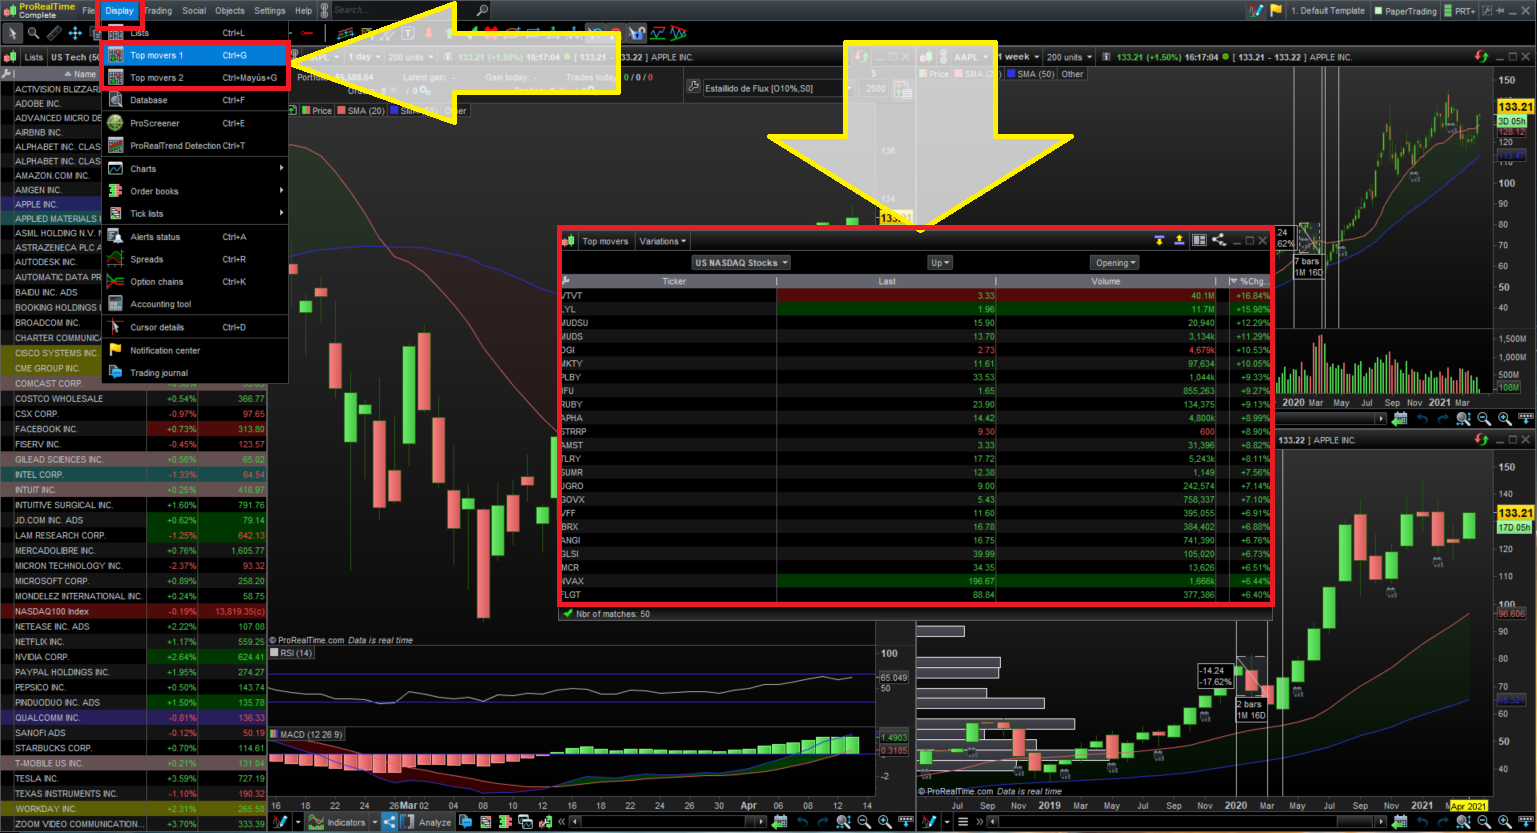Expand the Order books submenu

[195, 191]
